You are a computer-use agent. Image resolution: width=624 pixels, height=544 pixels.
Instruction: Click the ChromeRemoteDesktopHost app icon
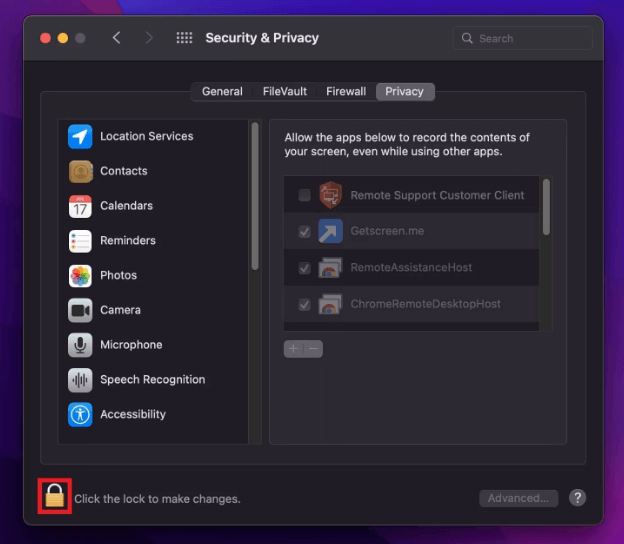tap(330, 304)
